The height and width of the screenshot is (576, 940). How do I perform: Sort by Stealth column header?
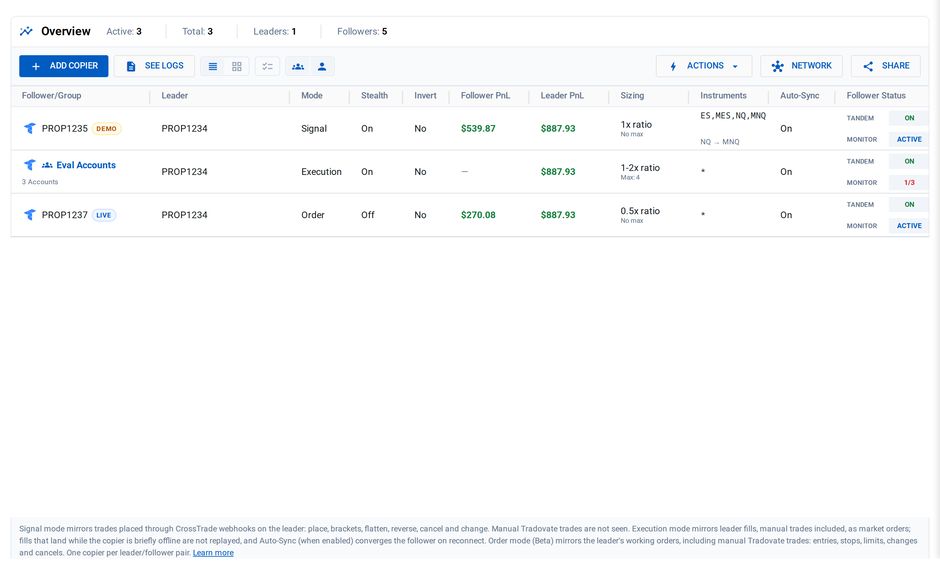click(x=374, y=95)
